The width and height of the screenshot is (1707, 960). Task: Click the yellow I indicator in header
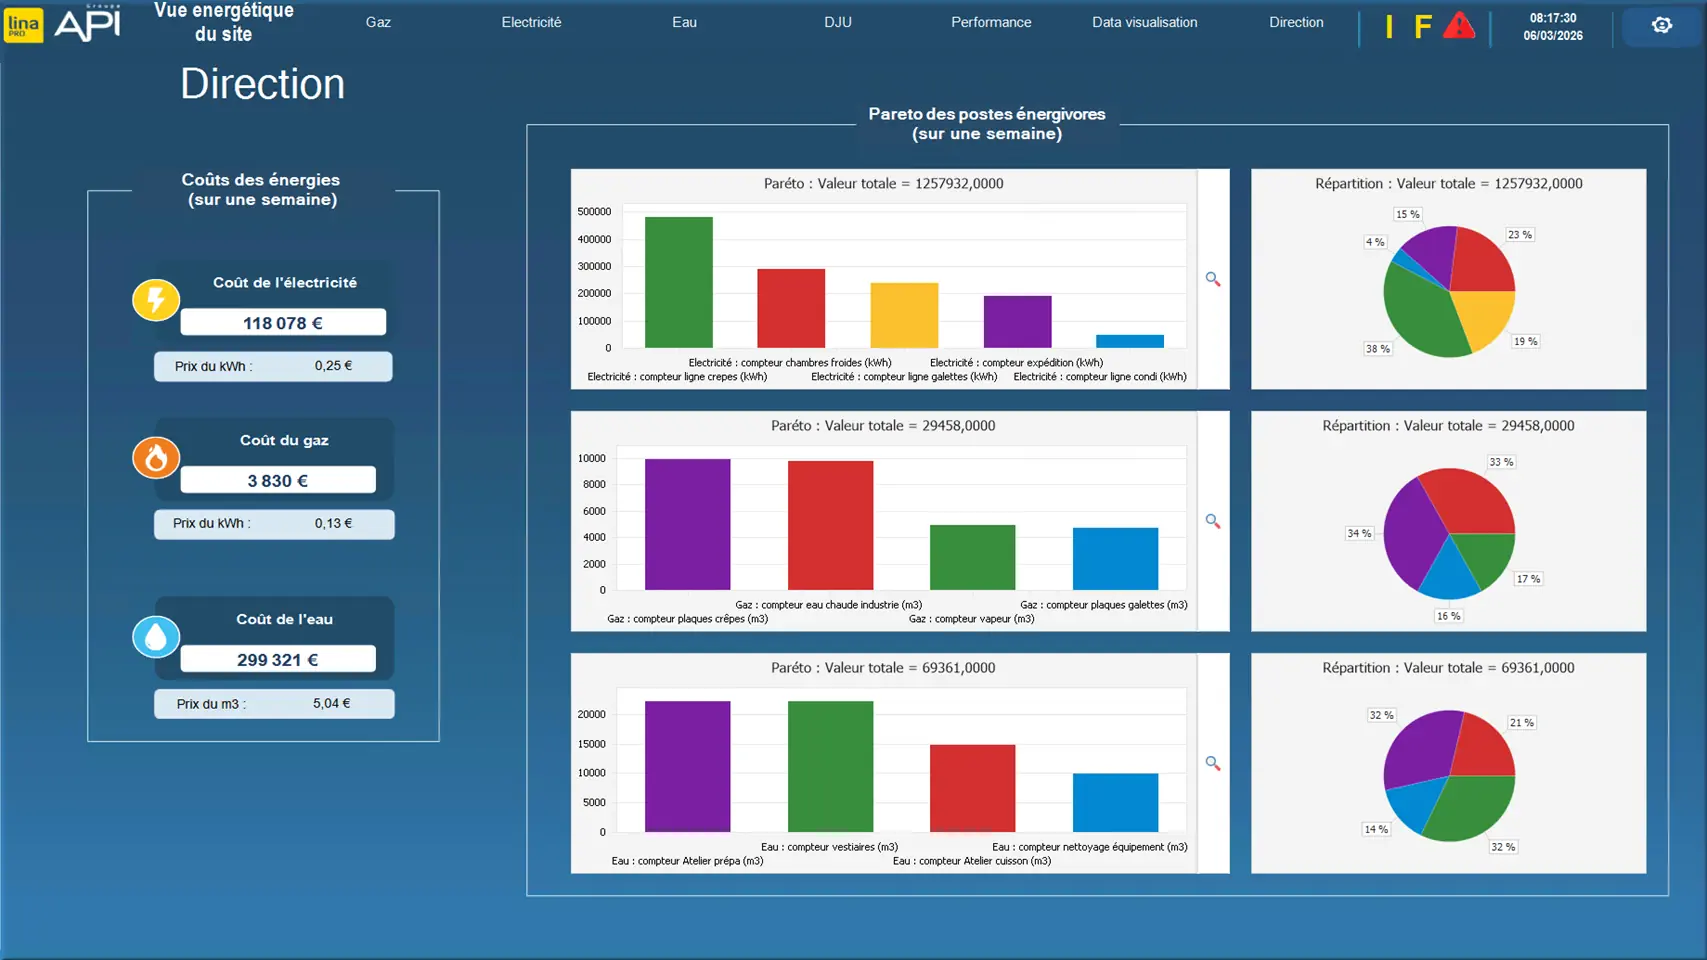(x=1389, y=26)
